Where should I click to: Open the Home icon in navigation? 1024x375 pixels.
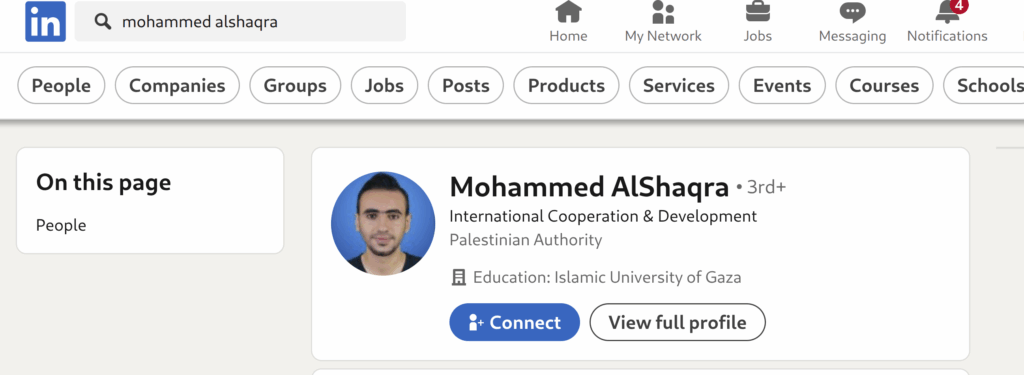pos(568,12)
